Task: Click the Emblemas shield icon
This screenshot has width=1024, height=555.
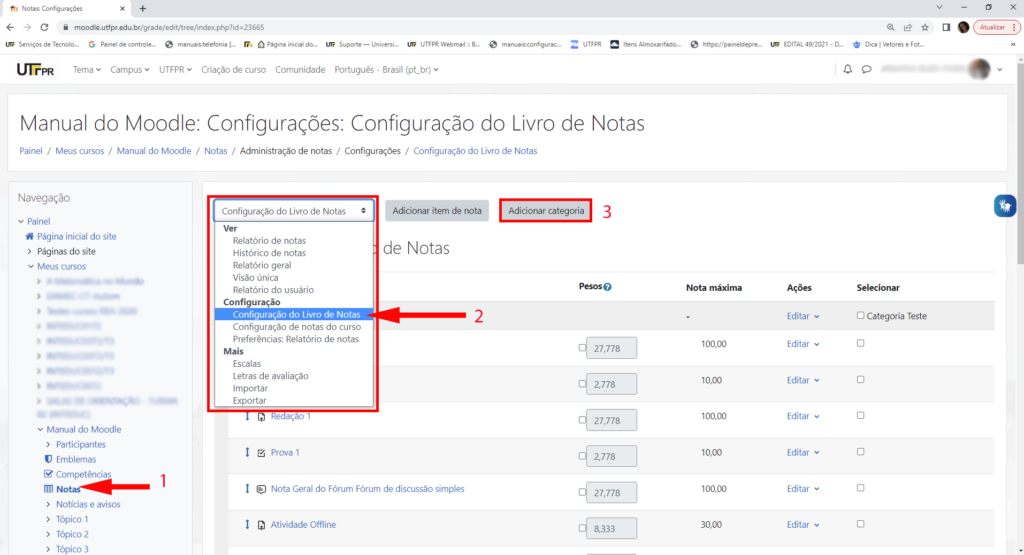Action: click(48, 459)
